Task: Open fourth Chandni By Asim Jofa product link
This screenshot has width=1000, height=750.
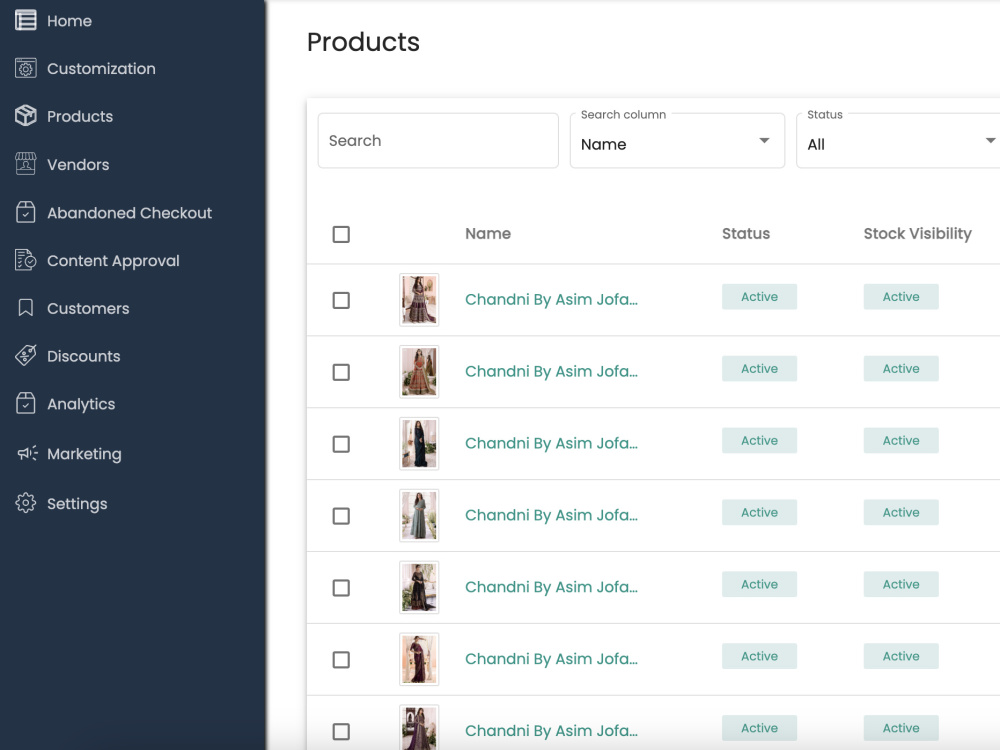Action: click(x=551, y=515)
